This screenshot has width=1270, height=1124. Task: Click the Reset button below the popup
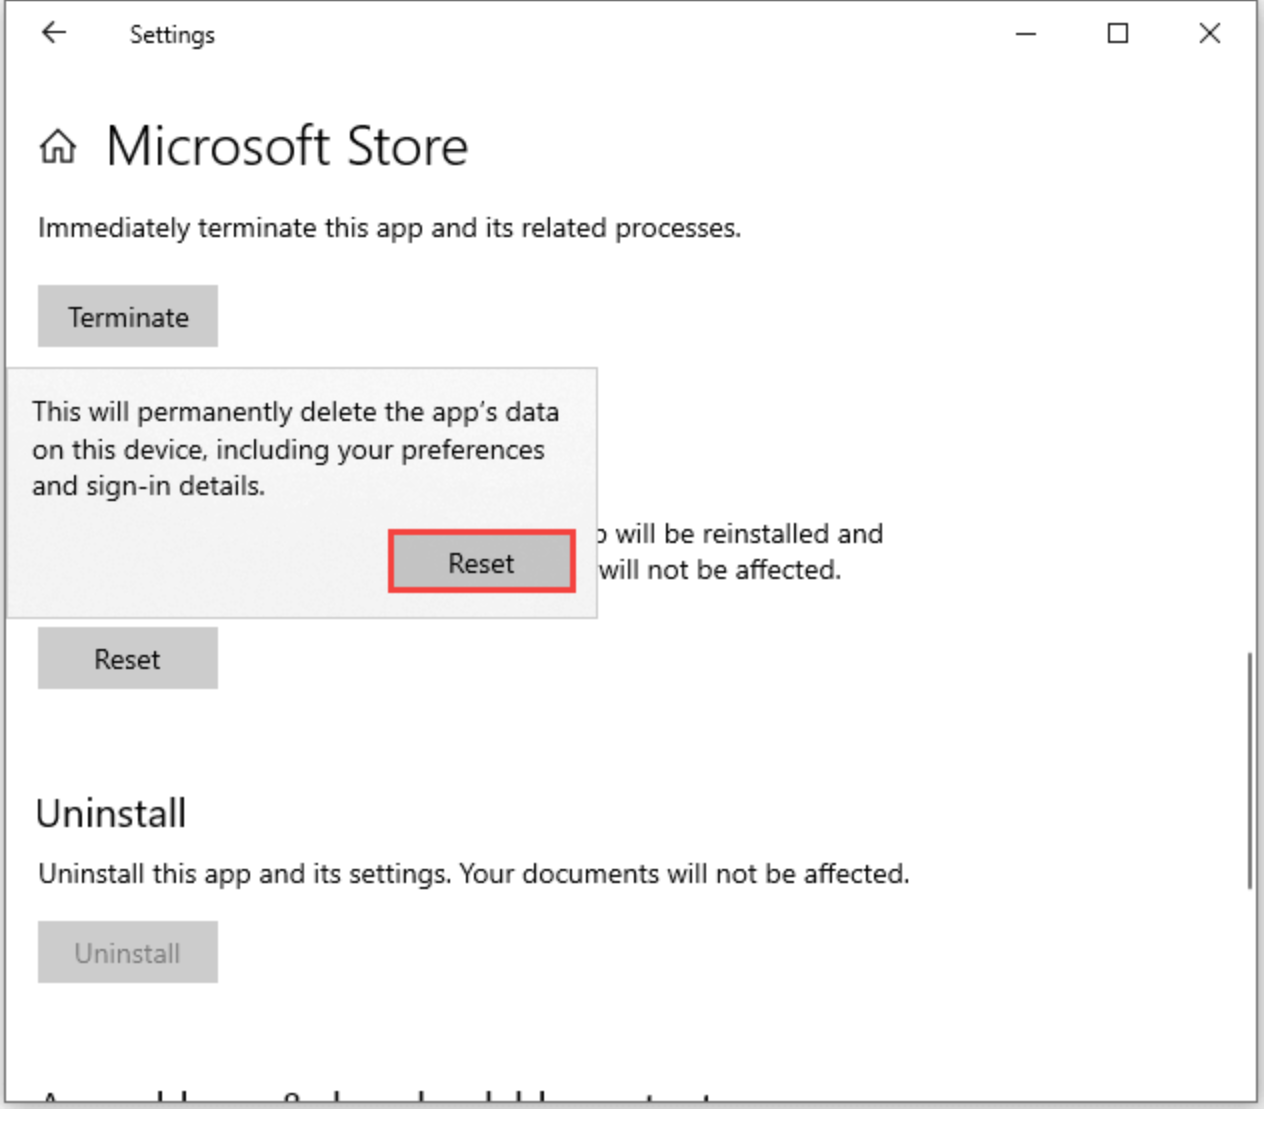[128, 659]
